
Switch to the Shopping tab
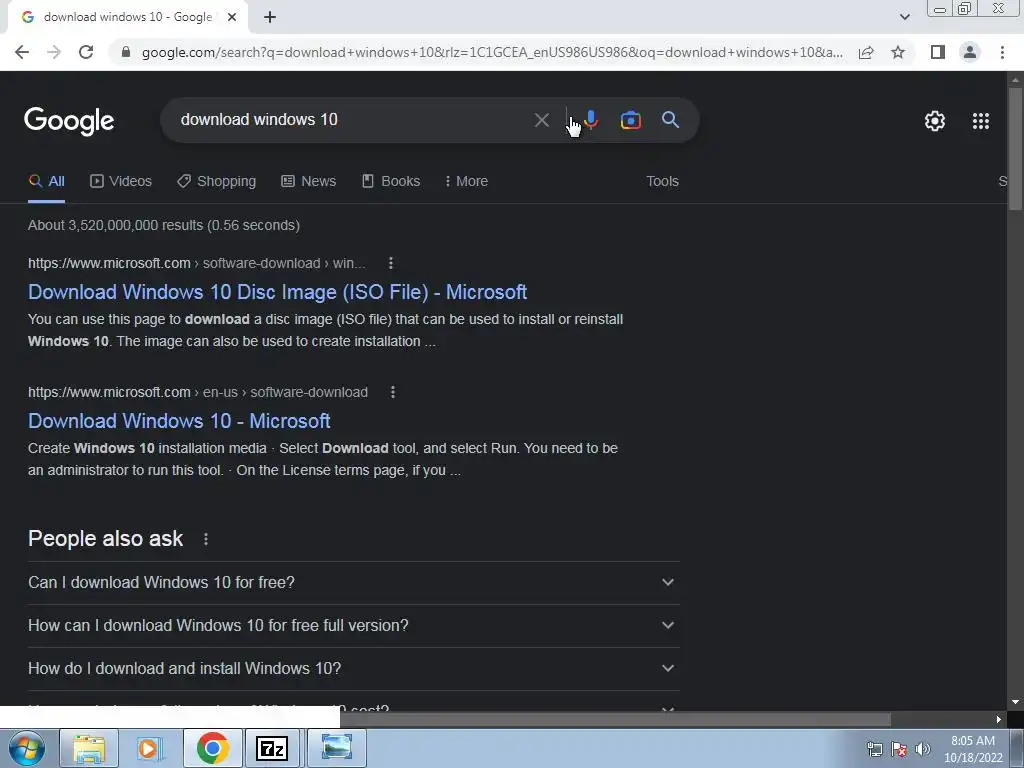coord(217,182)
